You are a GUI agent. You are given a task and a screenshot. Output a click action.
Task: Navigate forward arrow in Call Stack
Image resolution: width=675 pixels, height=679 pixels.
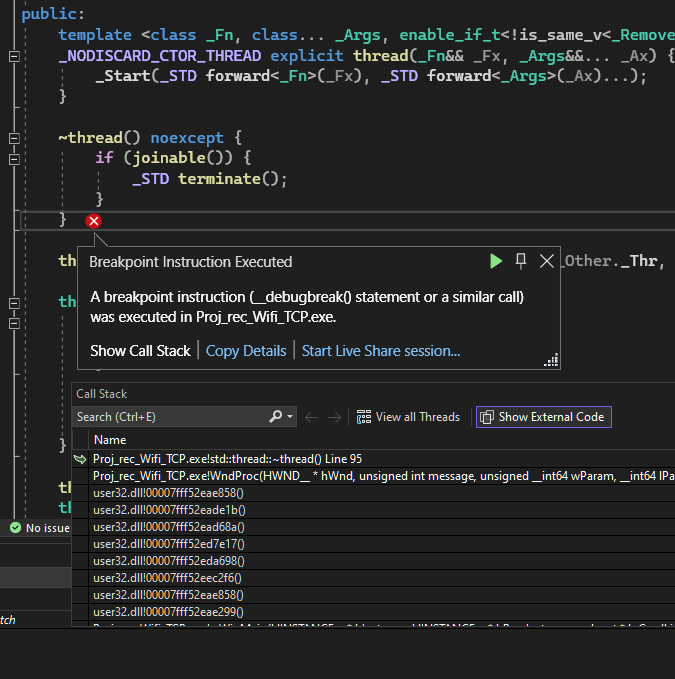pyautogui.click(x=334, y=417)
